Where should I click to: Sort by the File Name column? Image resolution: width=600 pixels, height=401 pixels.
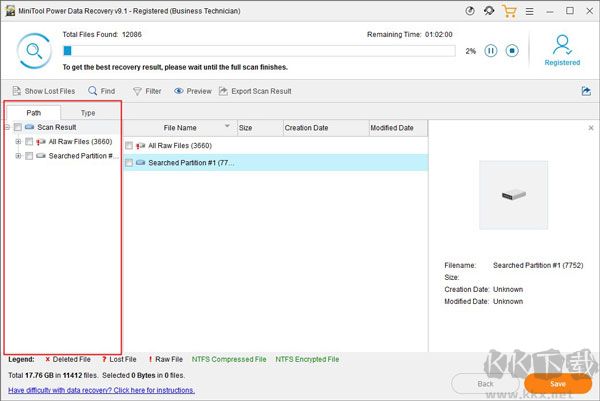click(x=180, y=128)
